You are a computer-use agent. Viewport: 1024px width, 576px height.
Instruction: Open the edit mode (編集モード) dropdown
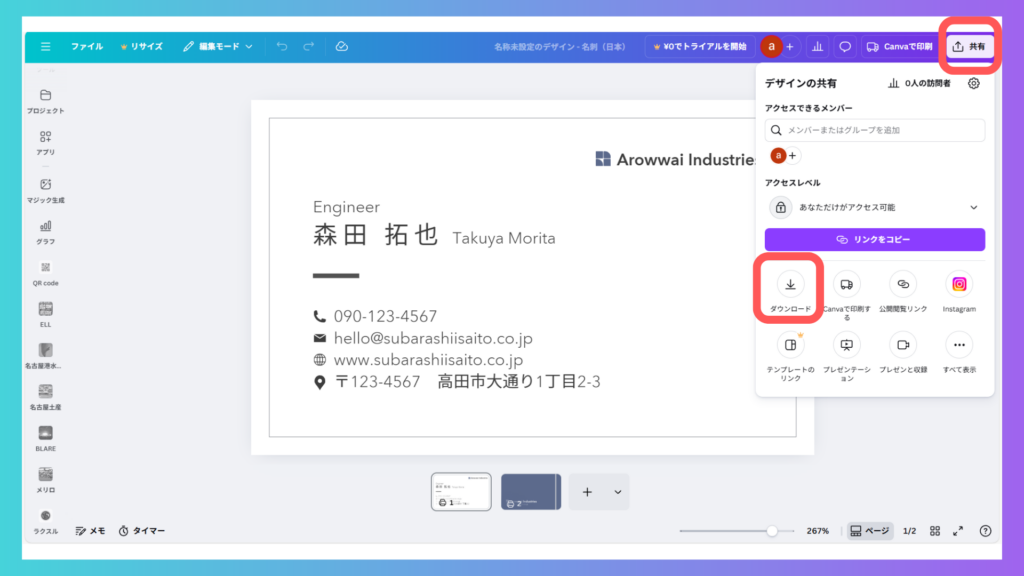coord(218,47)
